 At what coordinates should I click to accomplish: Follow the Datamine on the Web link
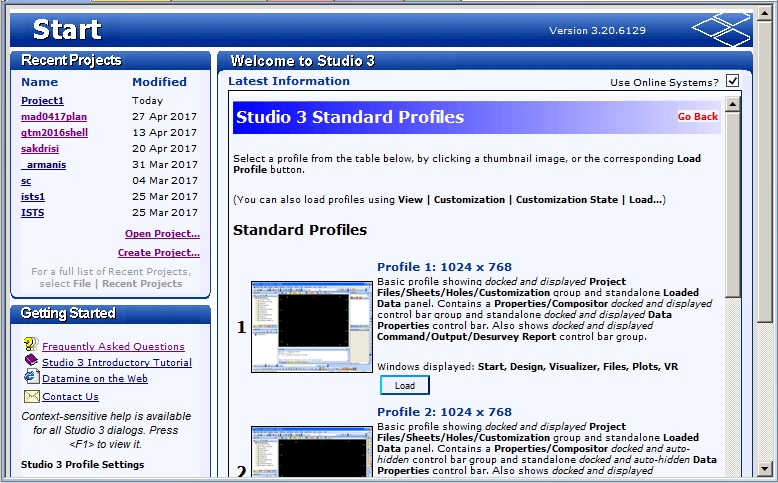click(x=95, y=378)
